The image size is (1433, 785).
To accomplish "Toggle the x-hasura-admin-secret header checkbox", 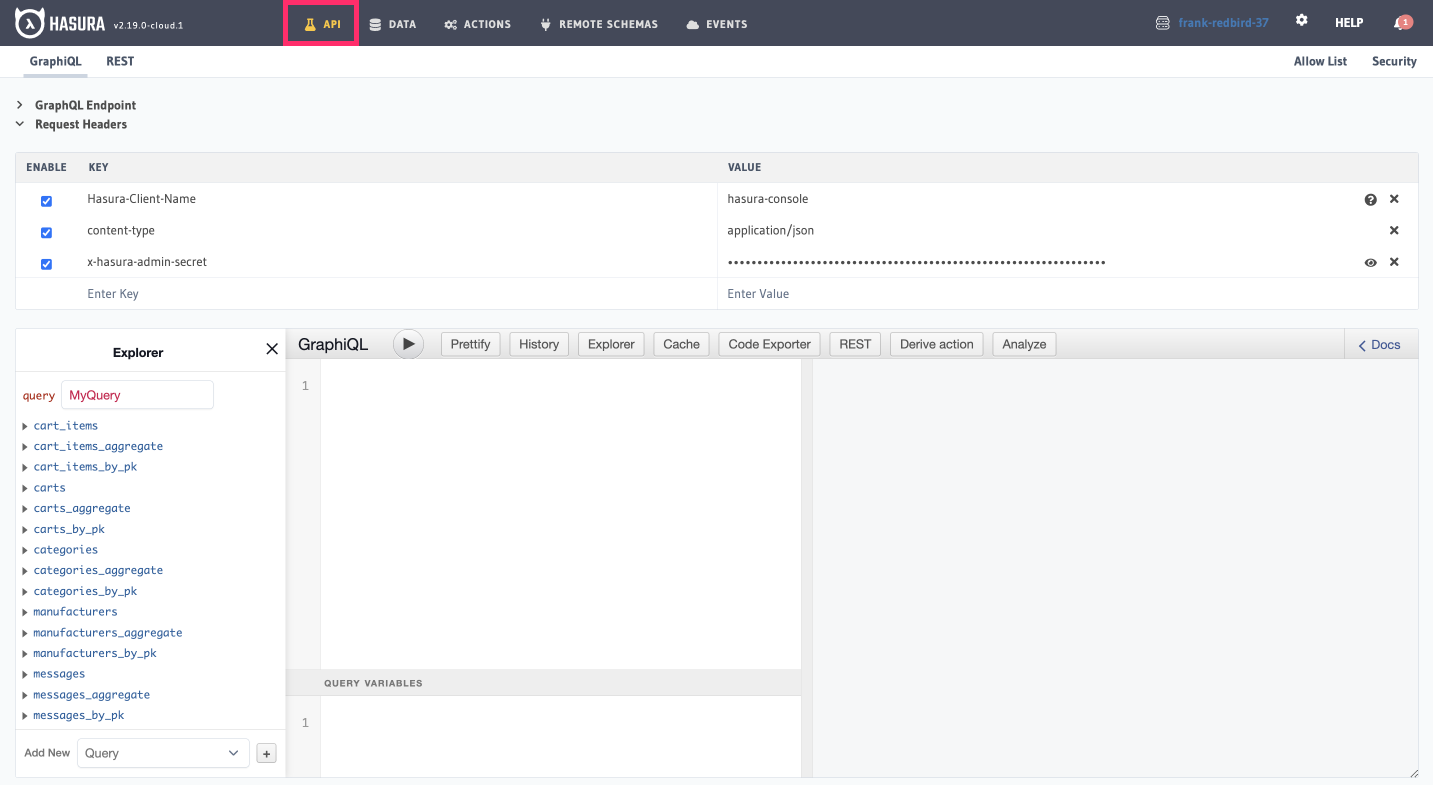I will click(46, 264).
